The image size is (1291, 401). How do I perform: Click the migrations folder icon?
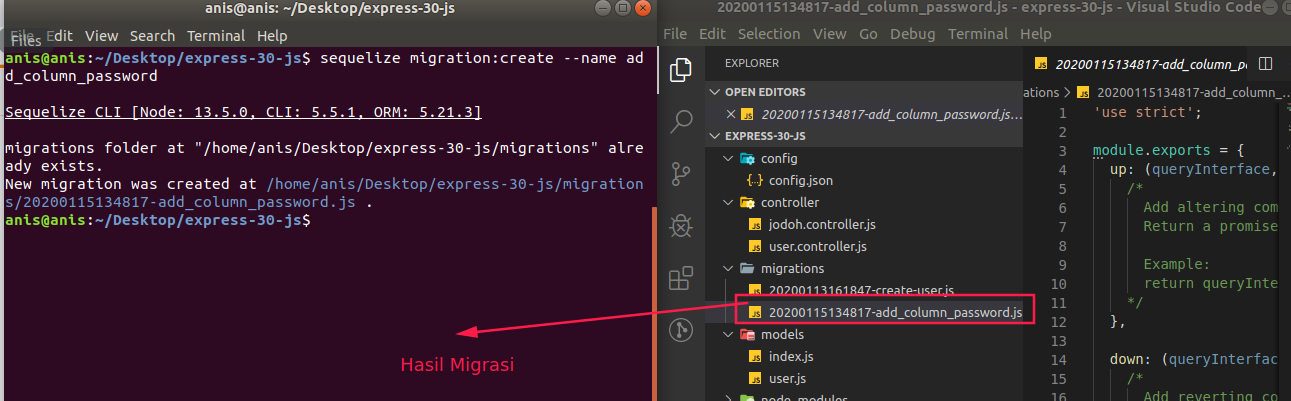[747, 268]
